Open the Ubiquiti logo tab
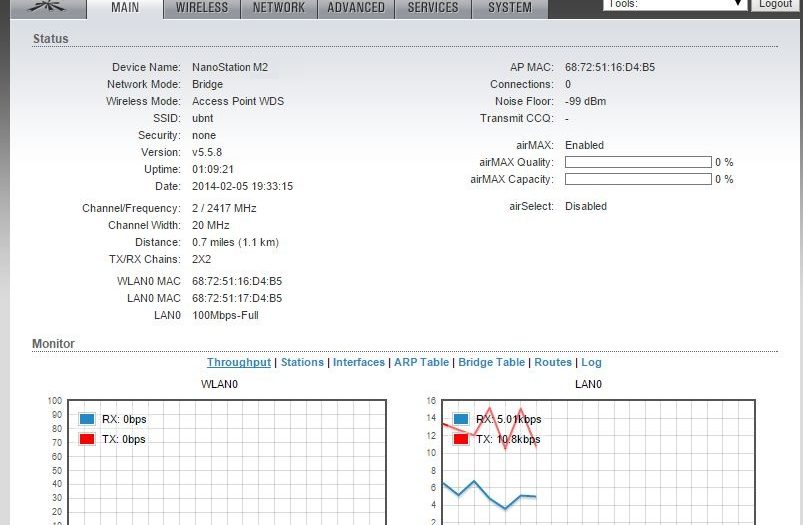 coord(48,7)
